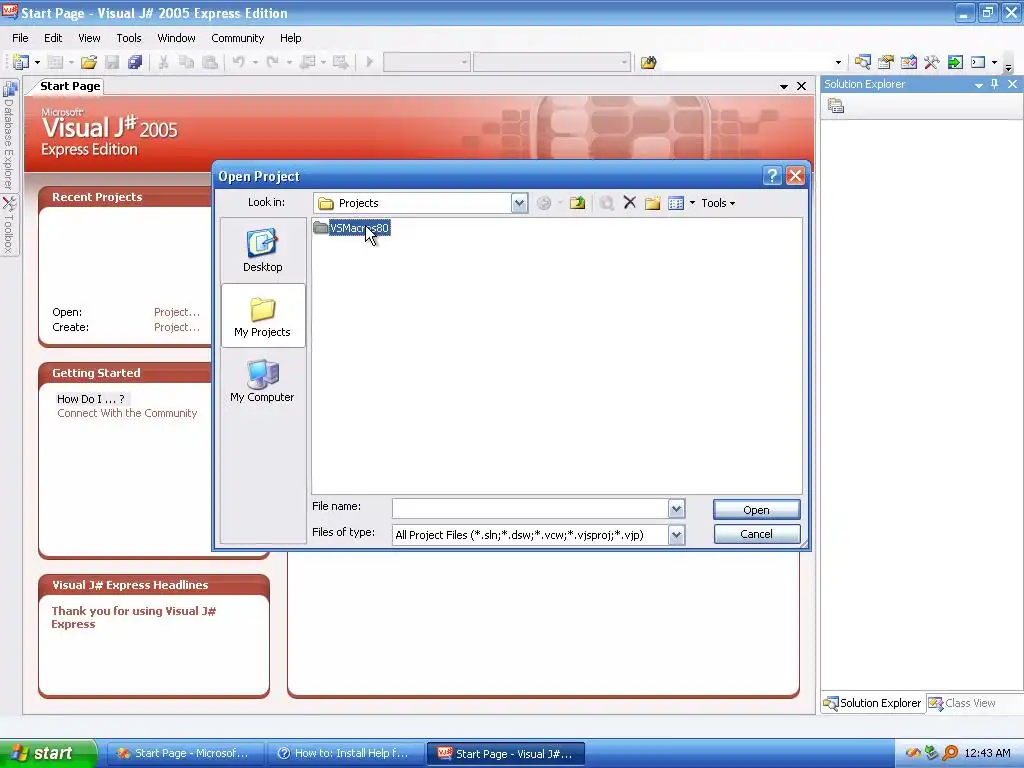Click the Up One Level folder icon

(x=577, y=203)
